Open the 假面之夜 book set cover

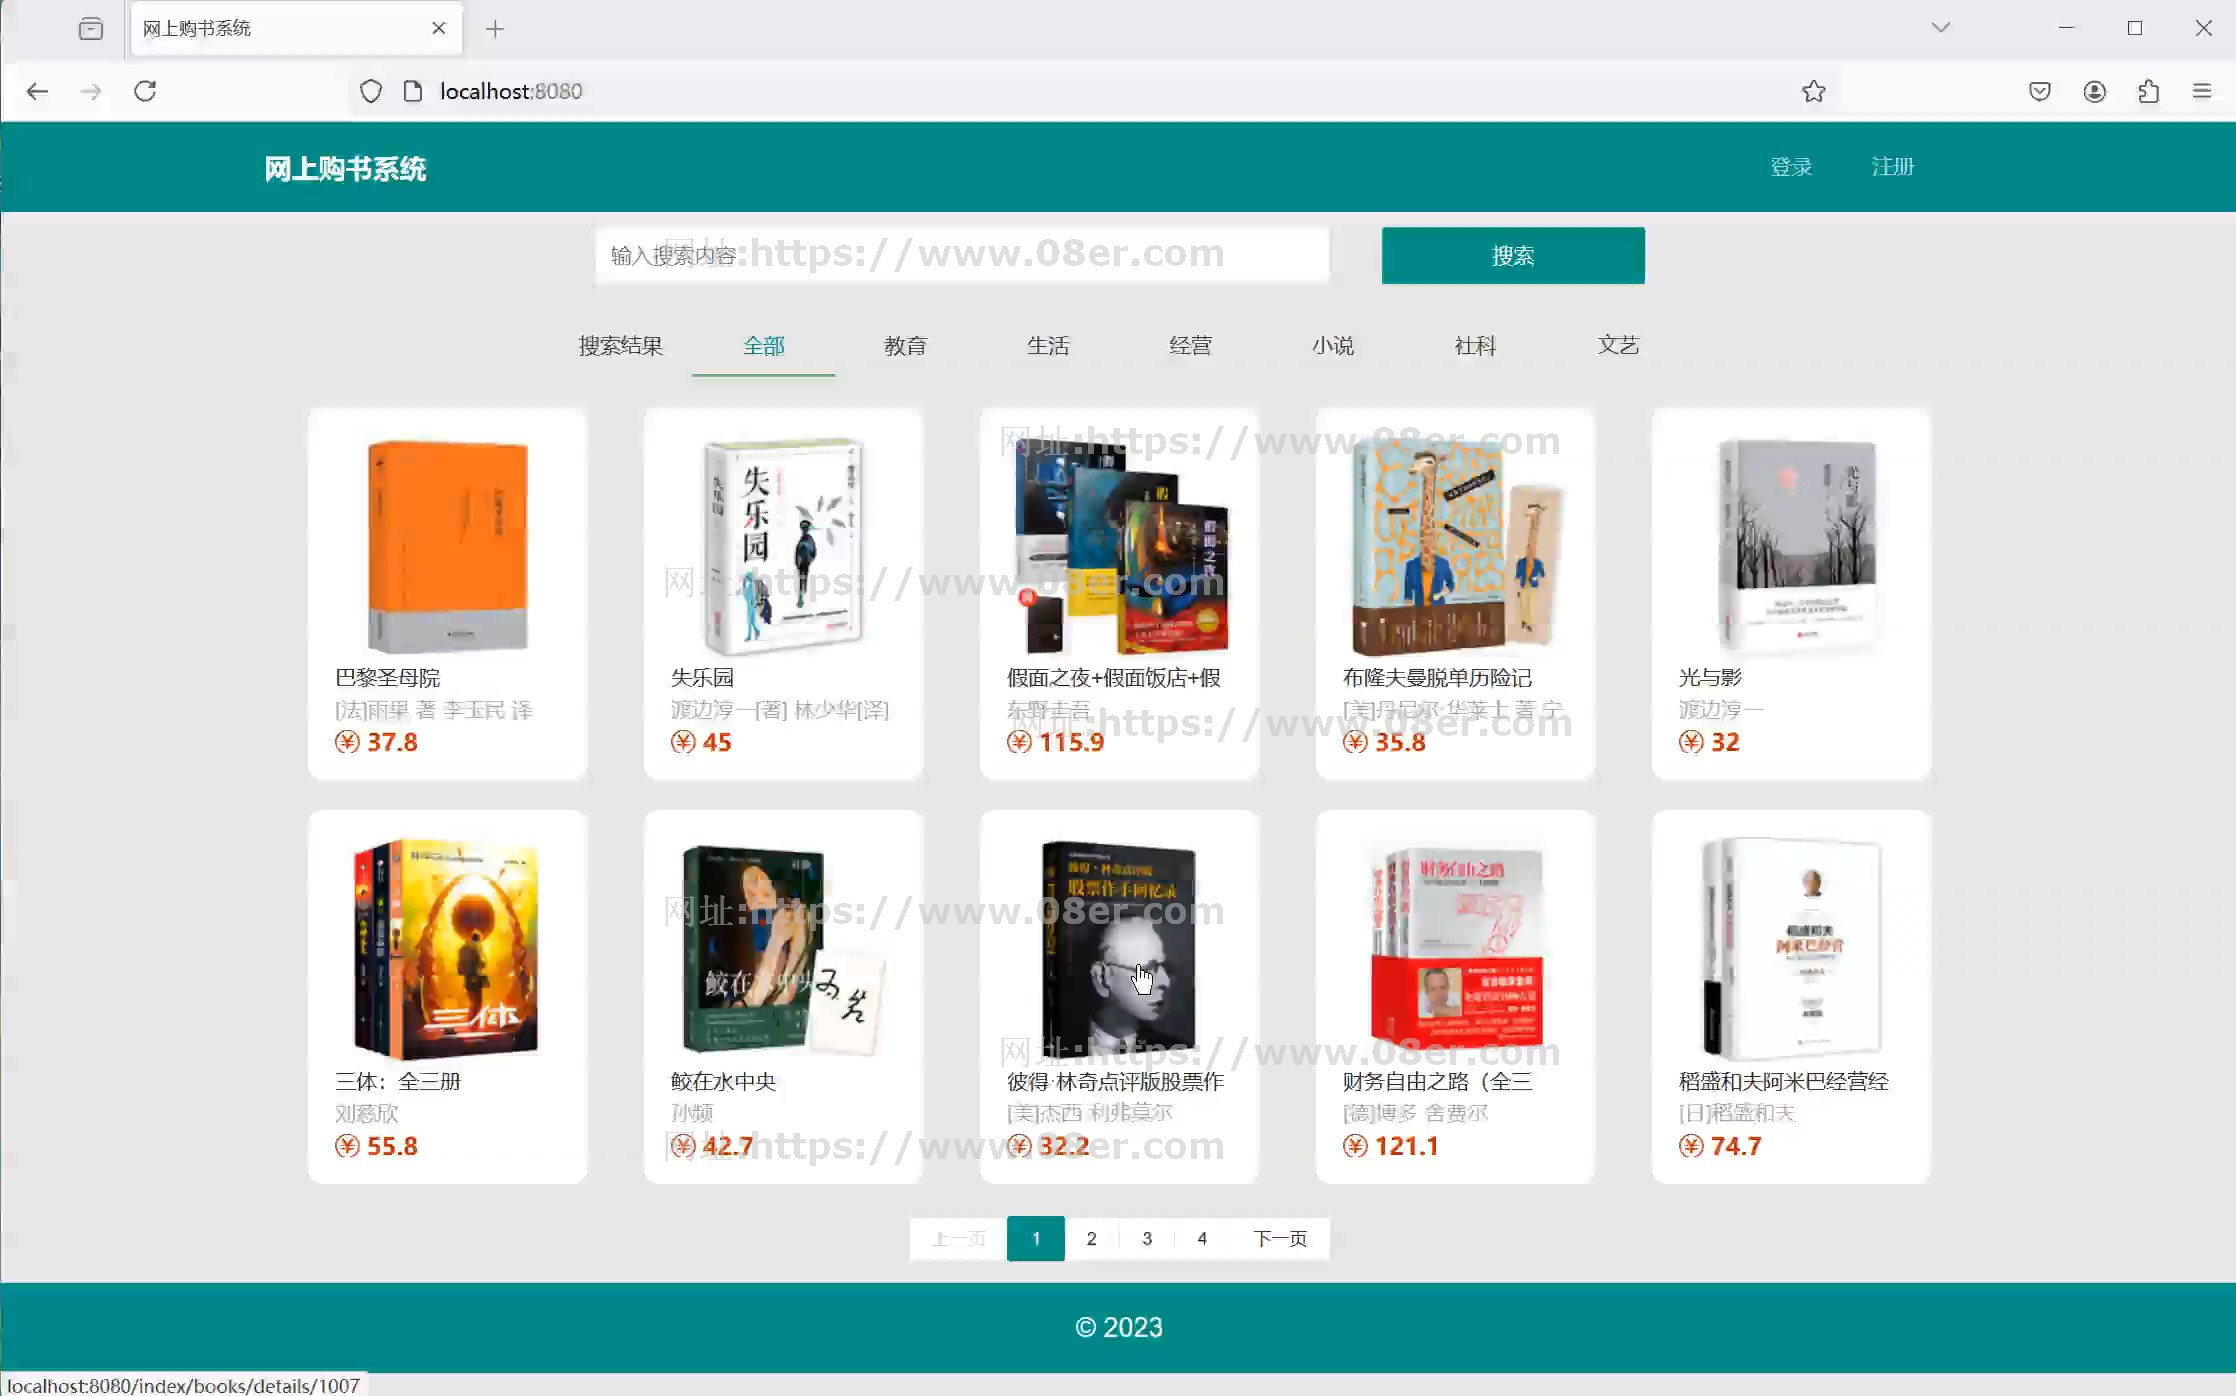tap(1120, 546)
